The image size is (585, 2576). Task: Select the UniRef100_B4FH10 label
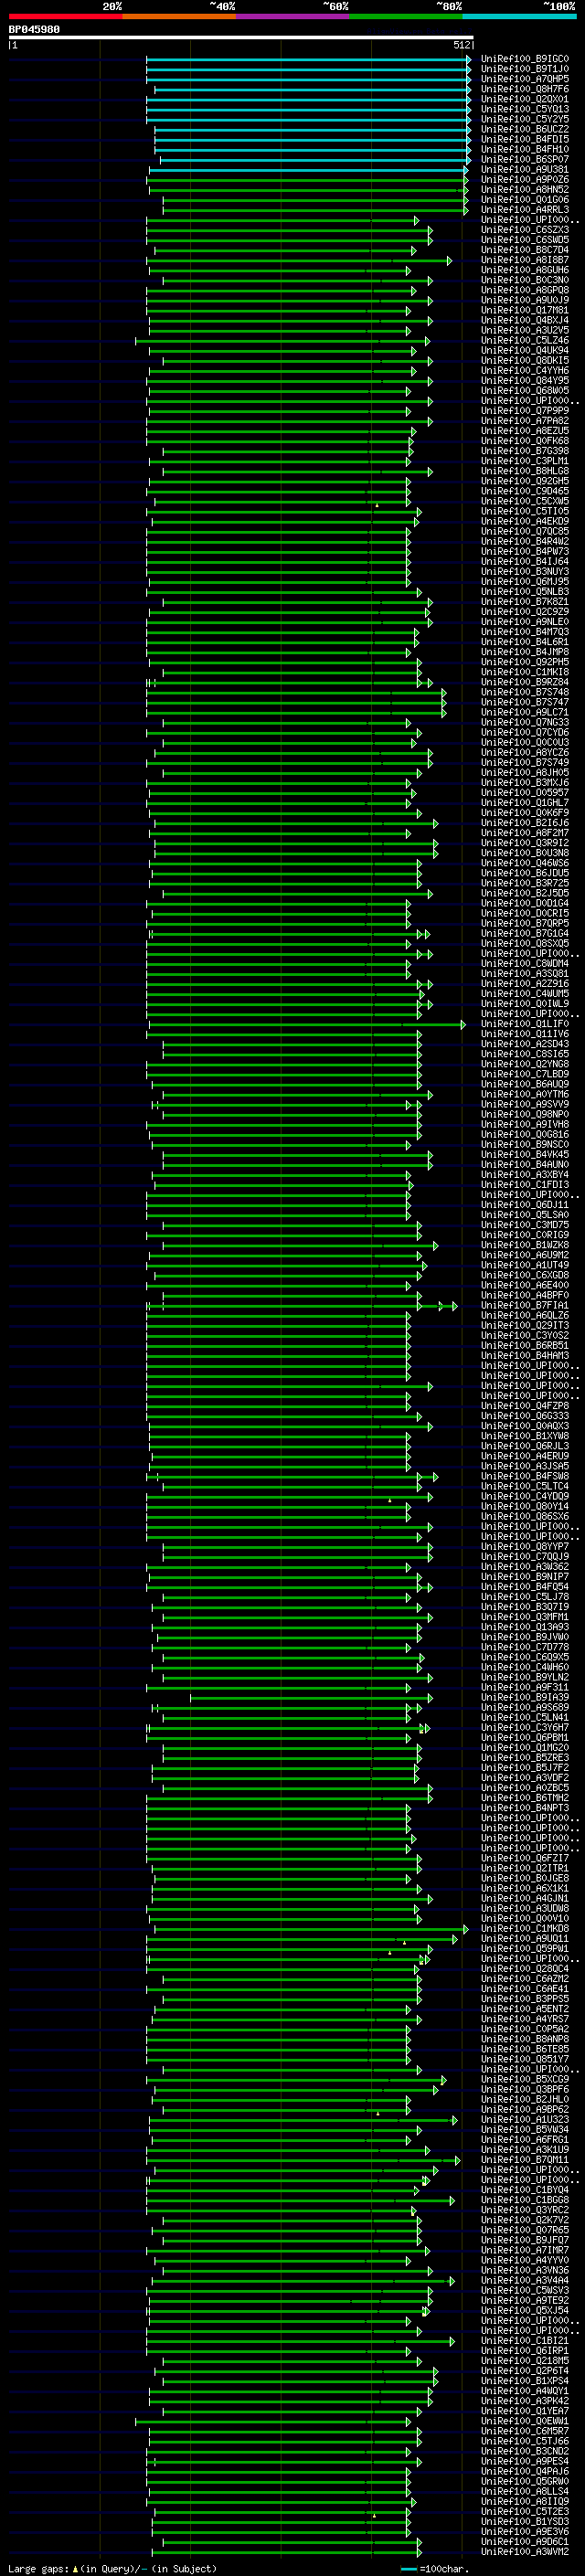(x=524, y=150)
